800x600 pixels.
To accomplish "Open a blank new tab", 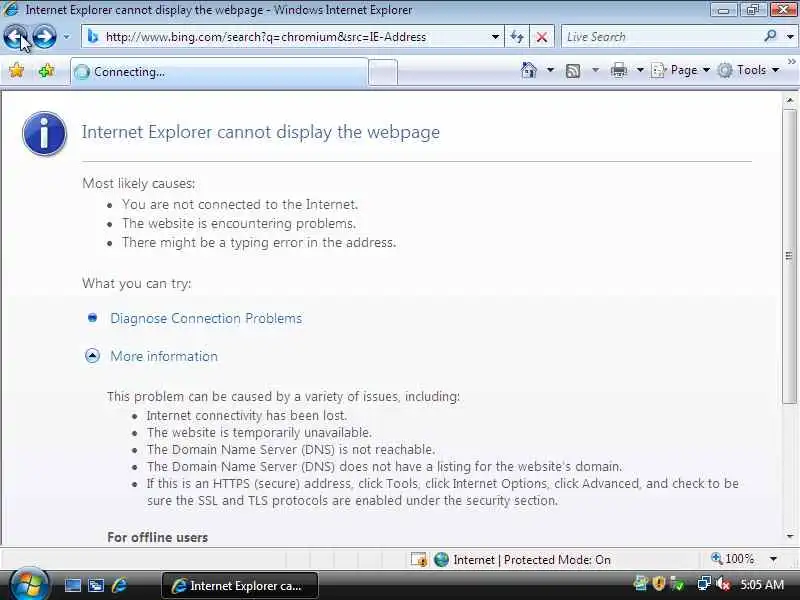I will [383, 72].
